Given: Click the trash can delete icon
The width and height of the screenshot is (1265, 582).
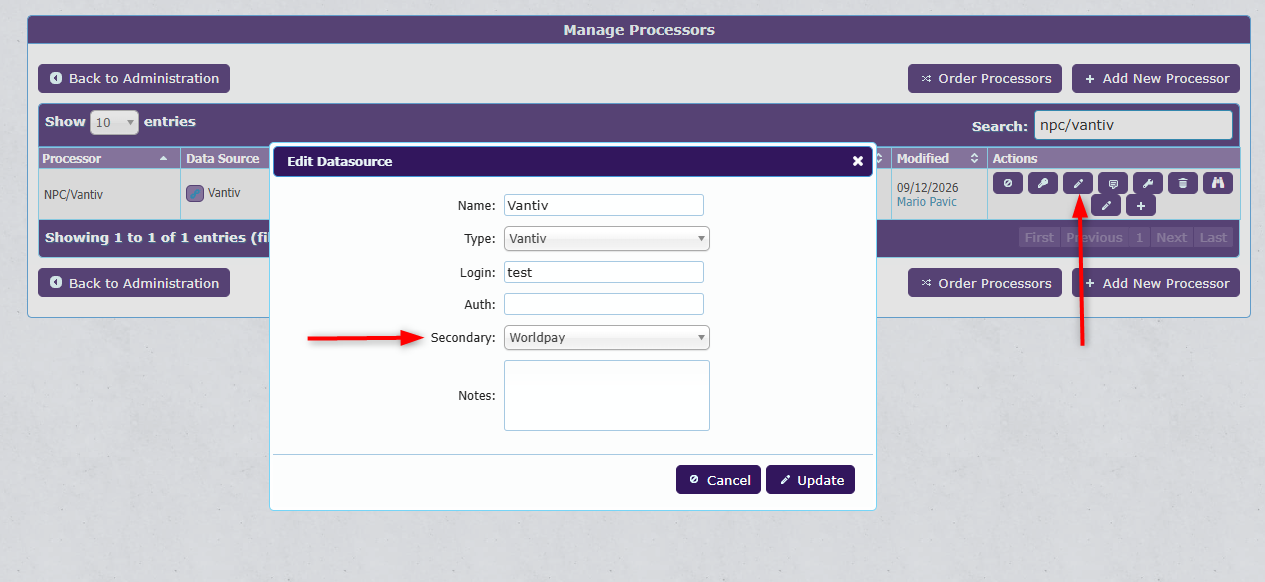Looking at the screenshot, I should (1183, 183).
